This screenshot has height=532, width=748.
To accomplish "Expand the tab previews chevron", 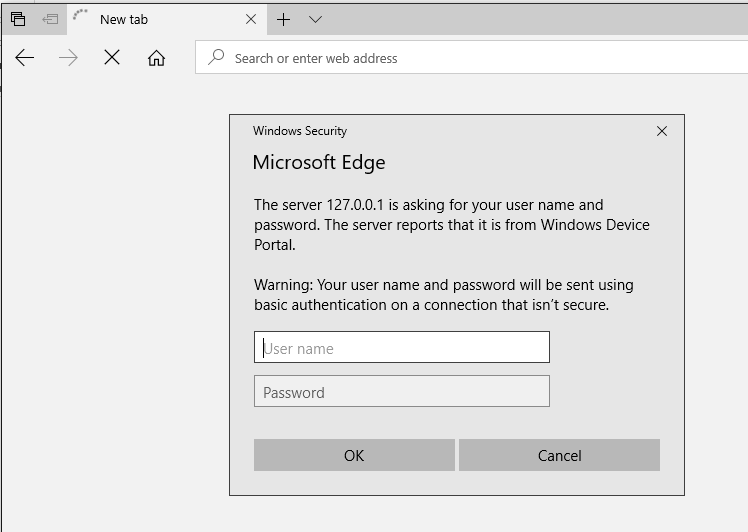I will (x=316, y=19).
